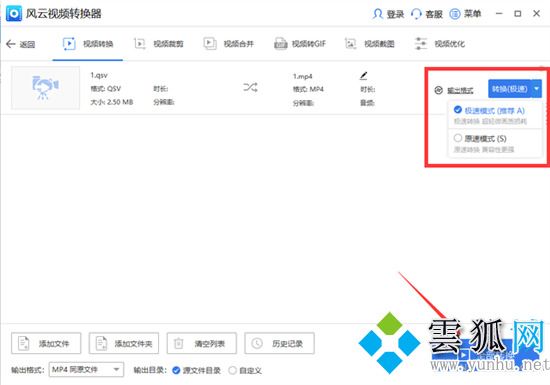Switch to the 视频截图 tab
550x385 pixels.
point(370,44)
